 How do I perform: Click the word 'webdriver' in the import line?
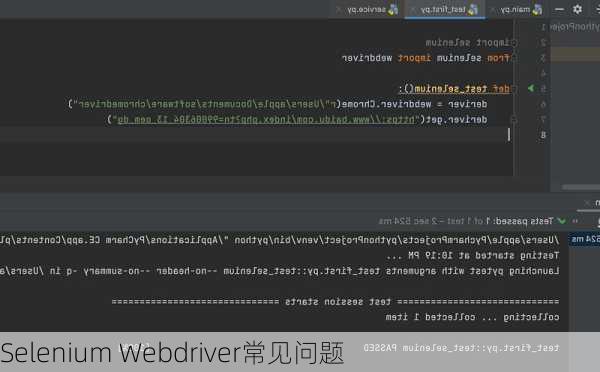pyautogui.click(x=367, y=58)
